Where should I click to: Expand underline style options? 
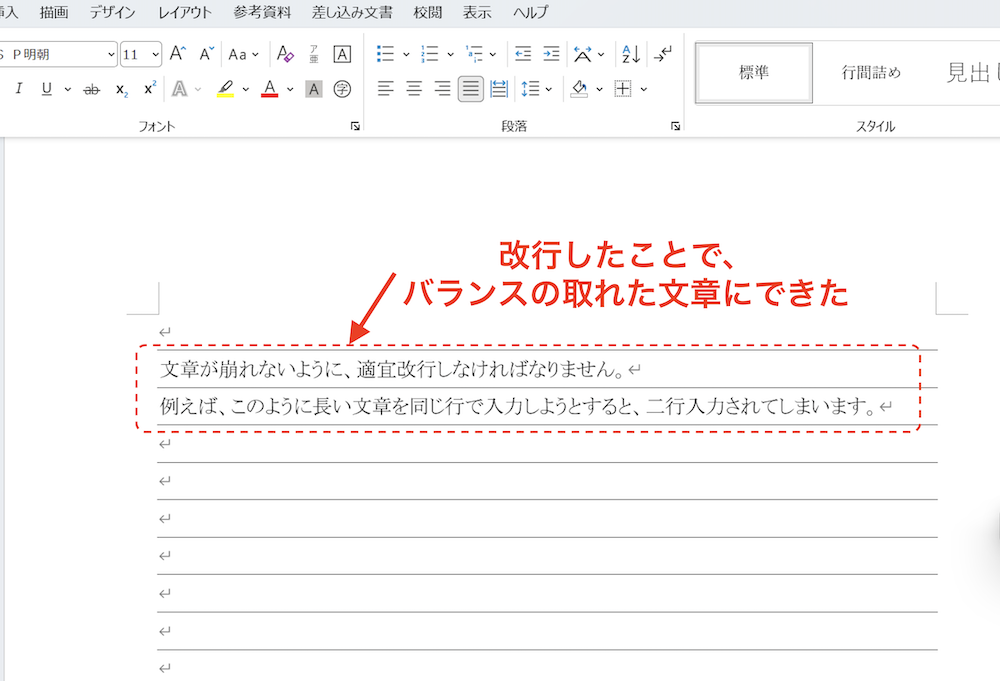coord(68,89)
